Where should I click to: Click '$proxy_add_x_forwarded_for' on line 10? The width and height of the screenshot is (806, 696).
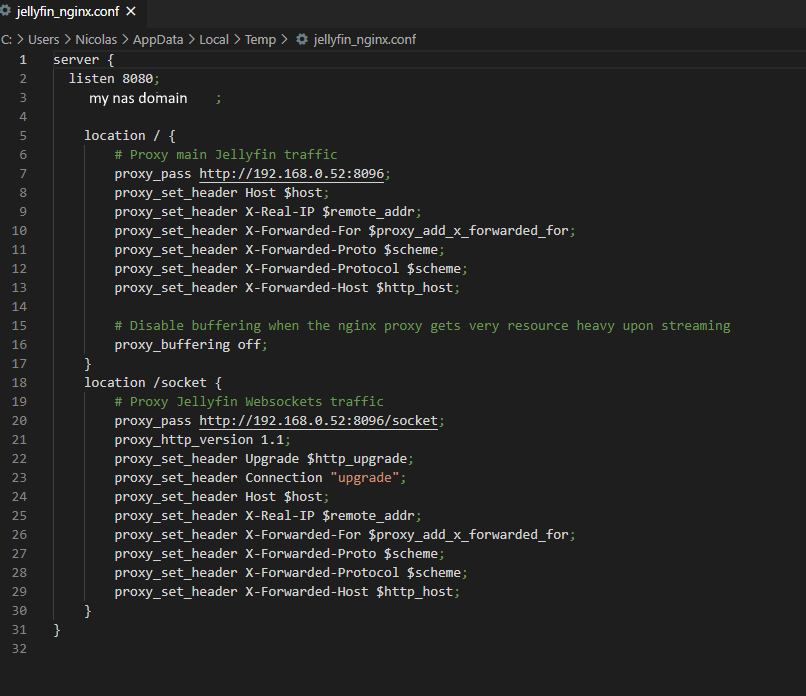coord(468,231)
